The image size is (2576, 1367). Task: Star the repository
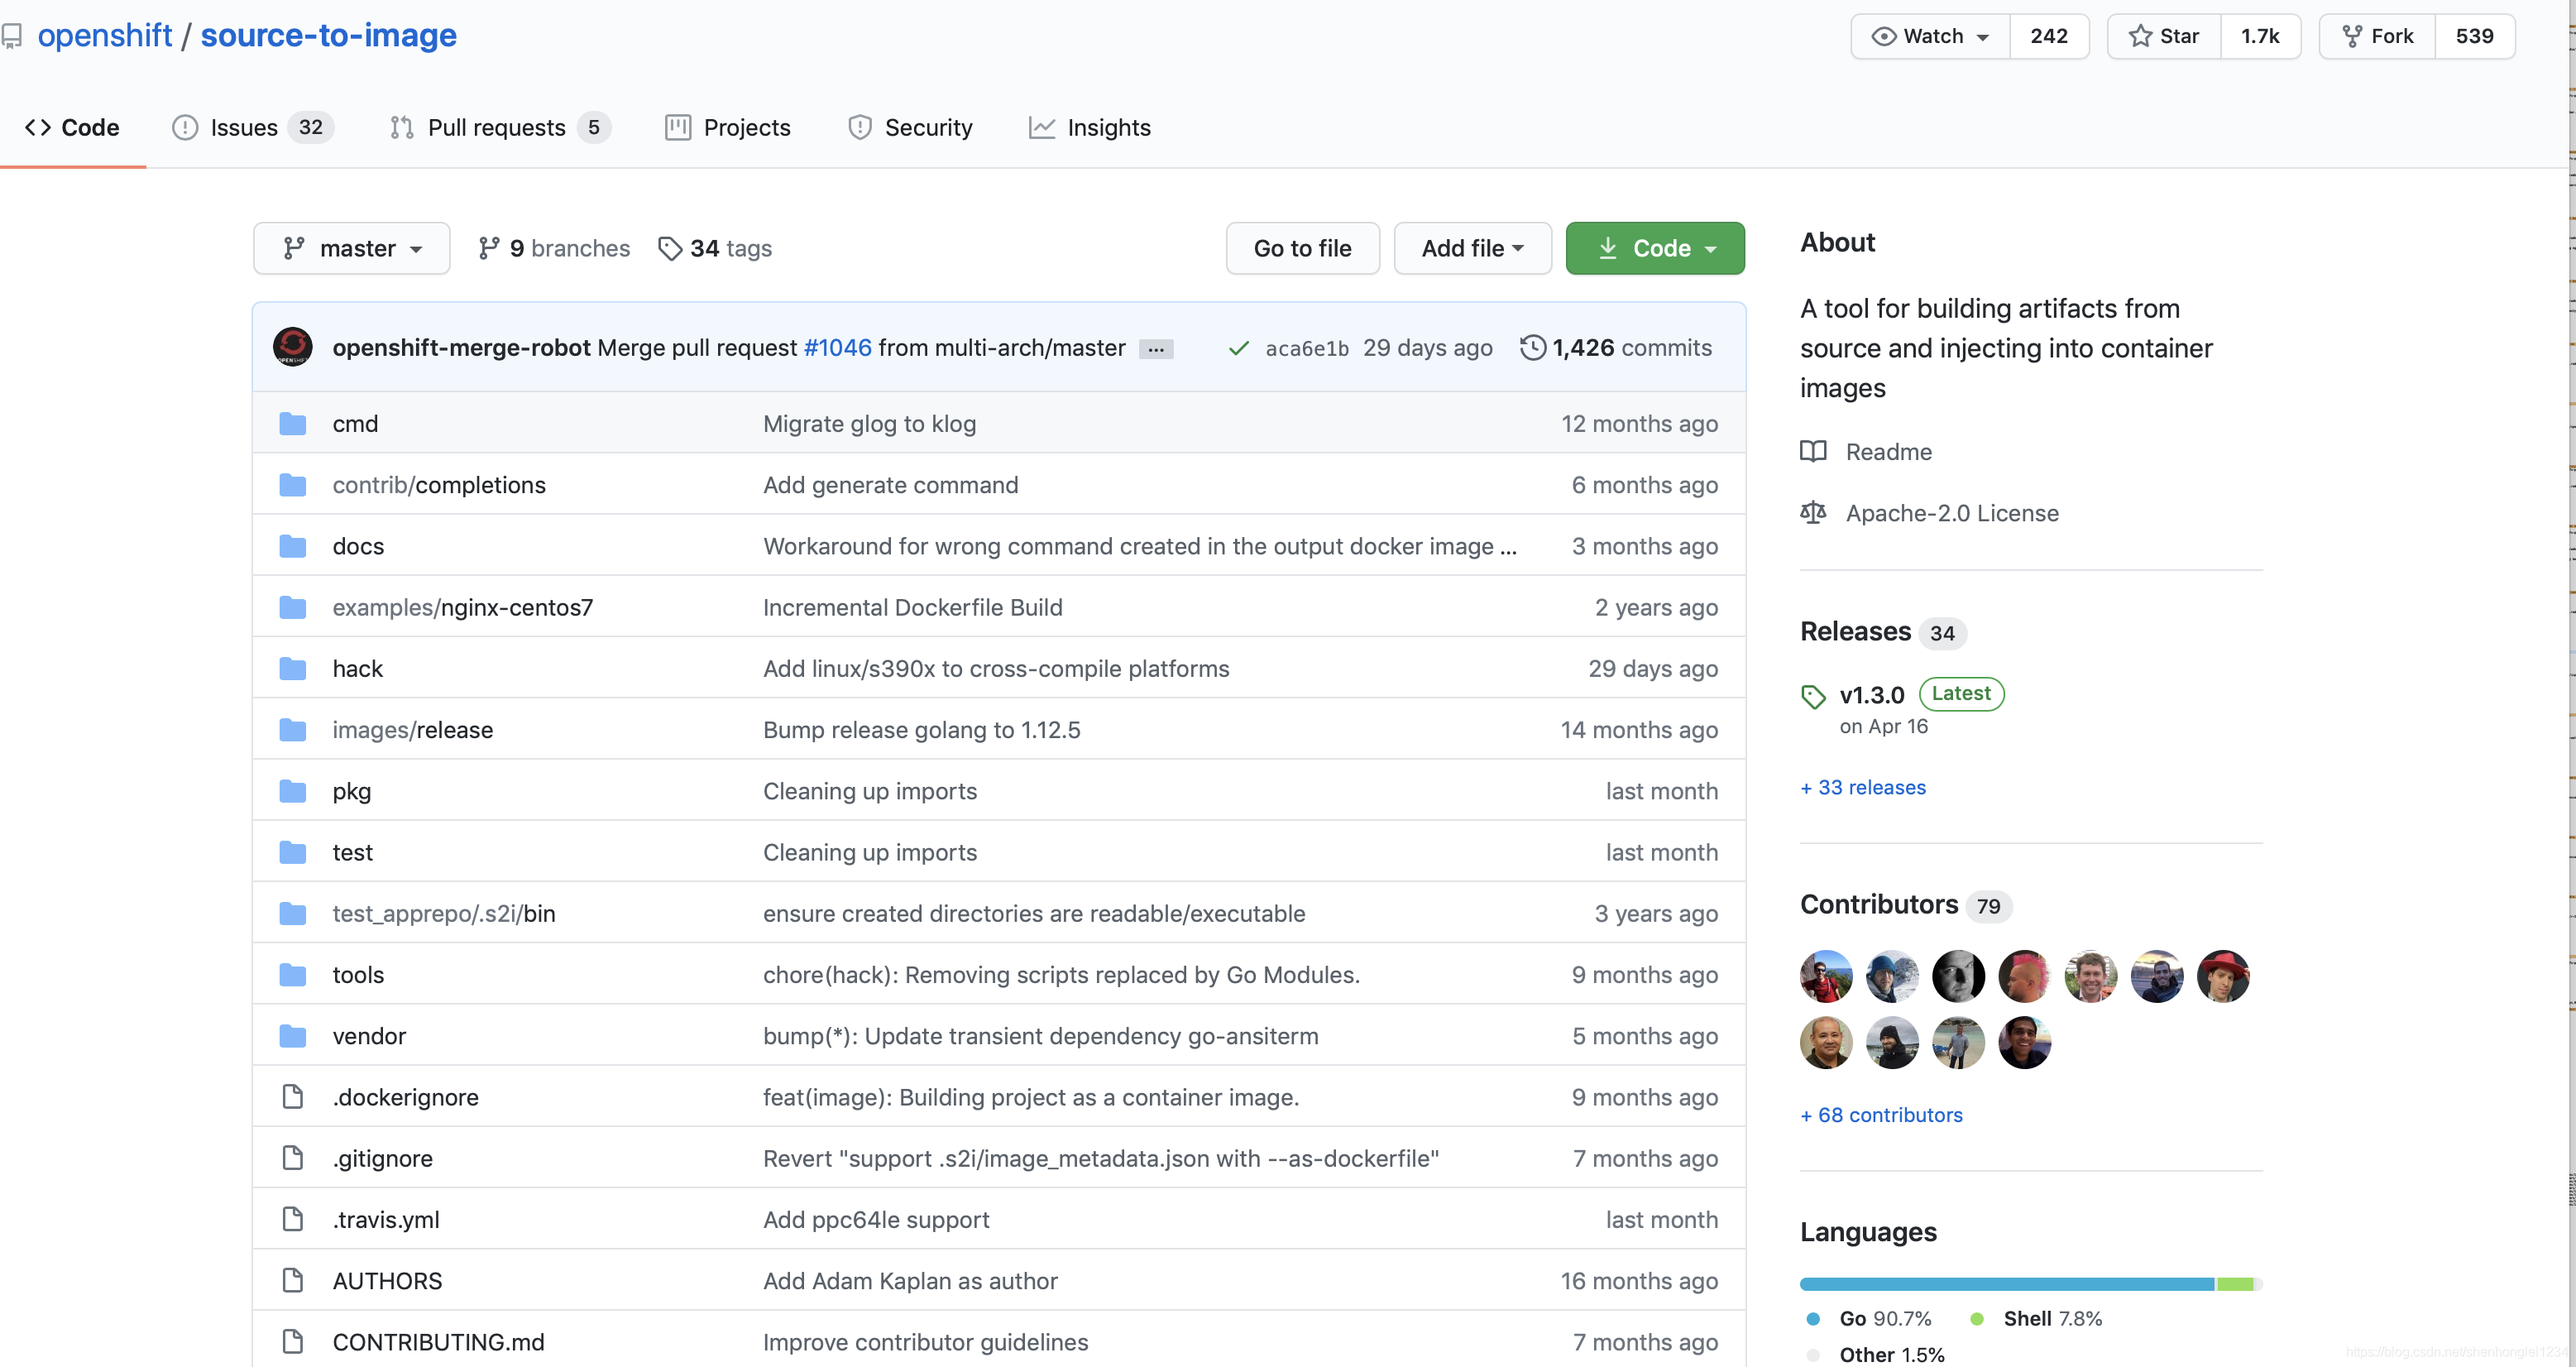(2164, 36)
